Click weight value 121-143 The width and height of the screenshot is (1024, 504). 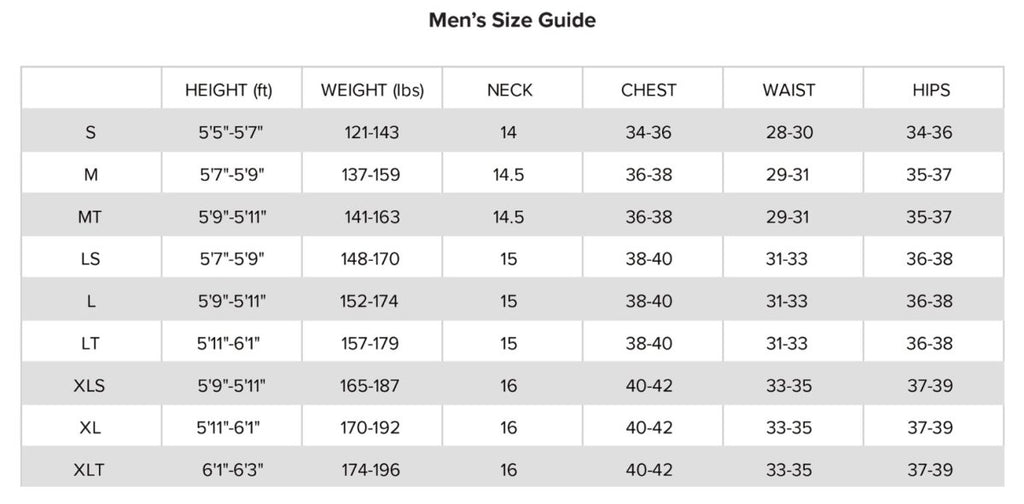(372, 133)
